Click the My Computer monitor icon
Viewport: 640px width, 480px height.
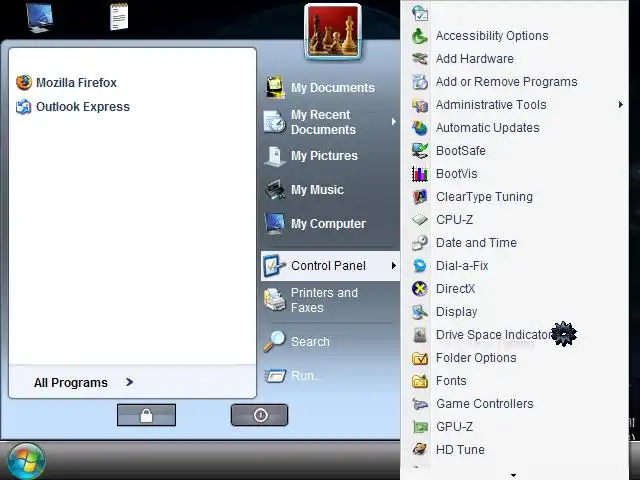[274, 224]
